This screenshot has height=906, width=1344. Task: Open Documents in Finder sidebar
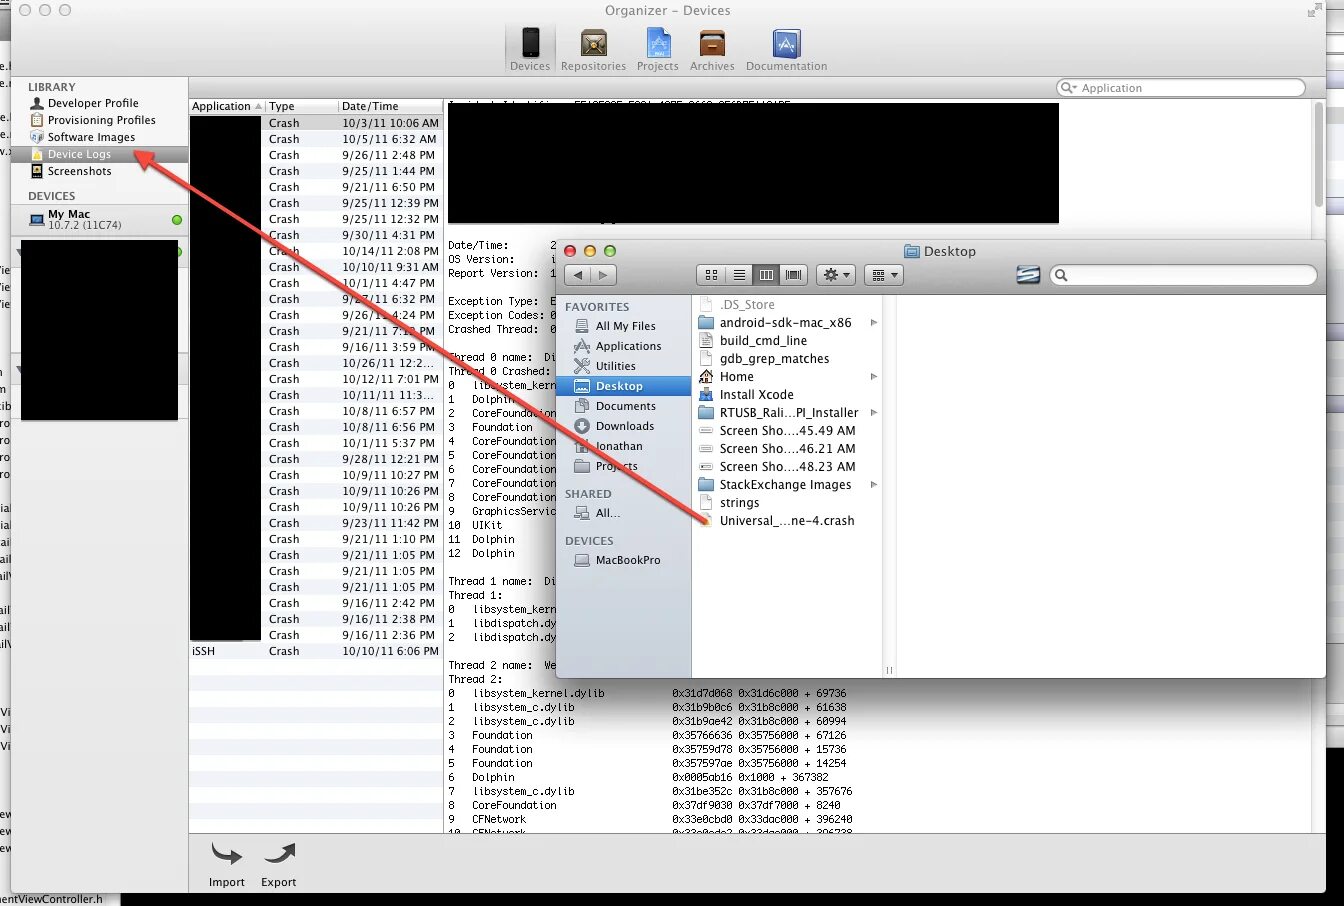tap(623, 406)
